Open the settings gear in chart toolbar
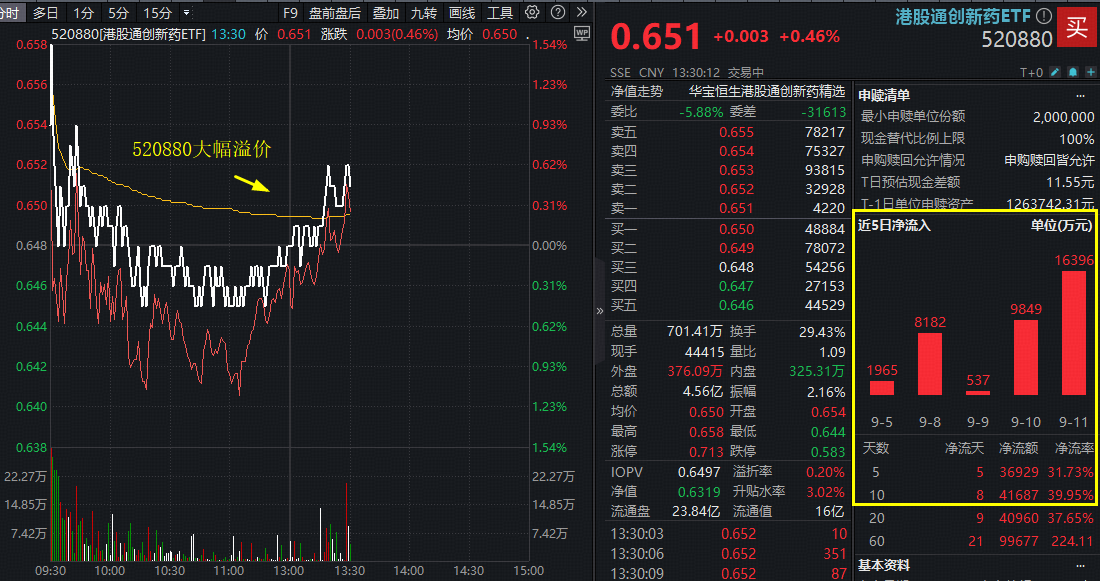This screenshot has width=1100, height=581. pos(532,13)
